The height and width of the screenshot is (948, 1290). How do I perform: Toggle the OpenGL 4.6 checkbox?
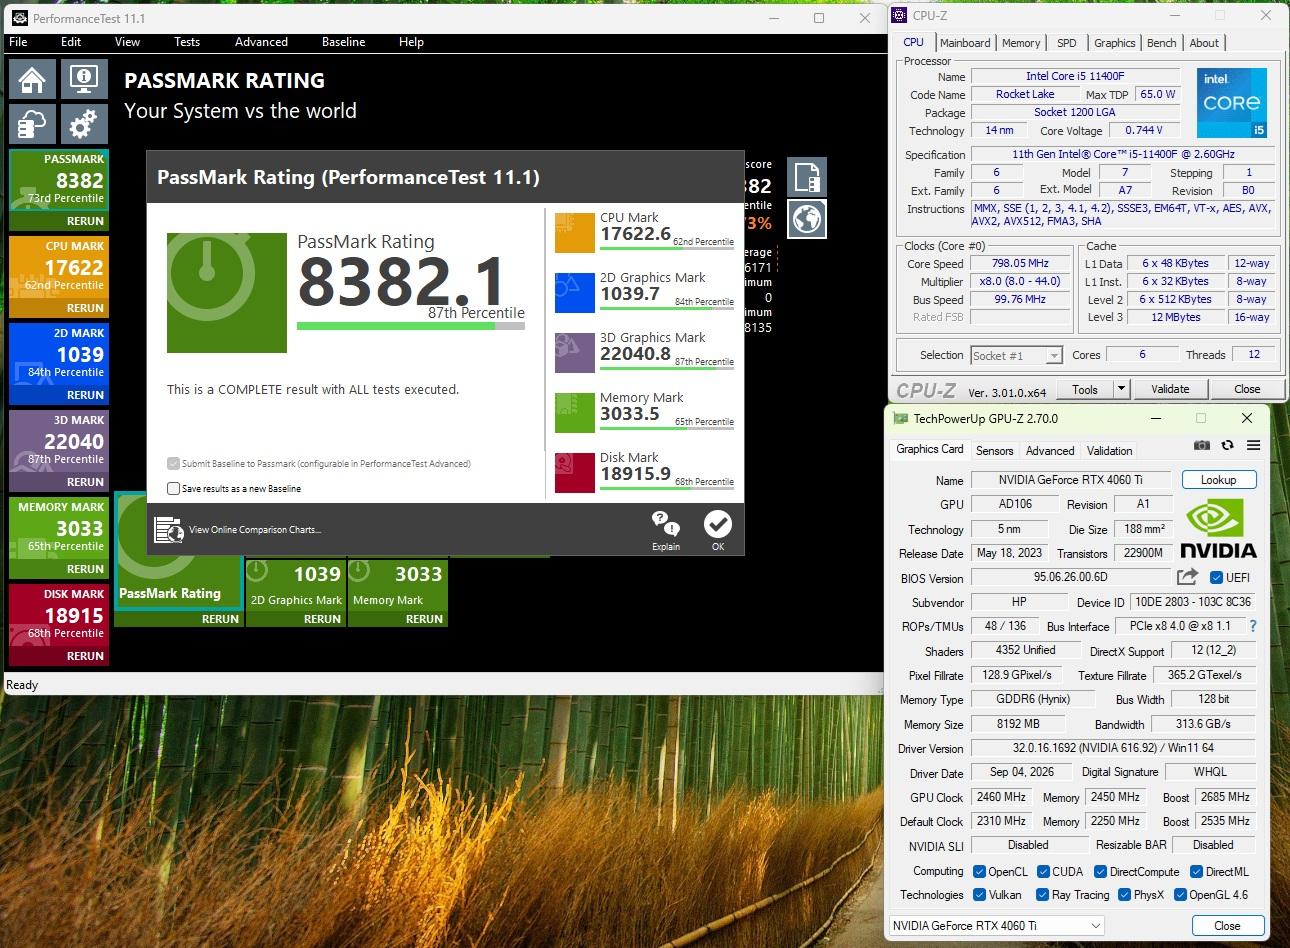click(1181, 895)
